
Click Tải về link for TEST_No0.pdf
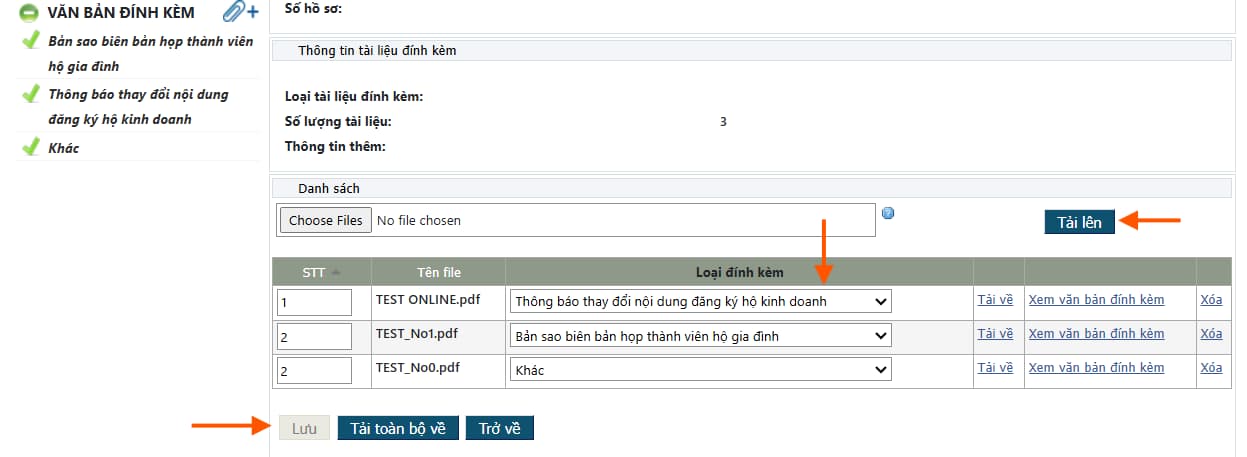[x=995, y=367]
